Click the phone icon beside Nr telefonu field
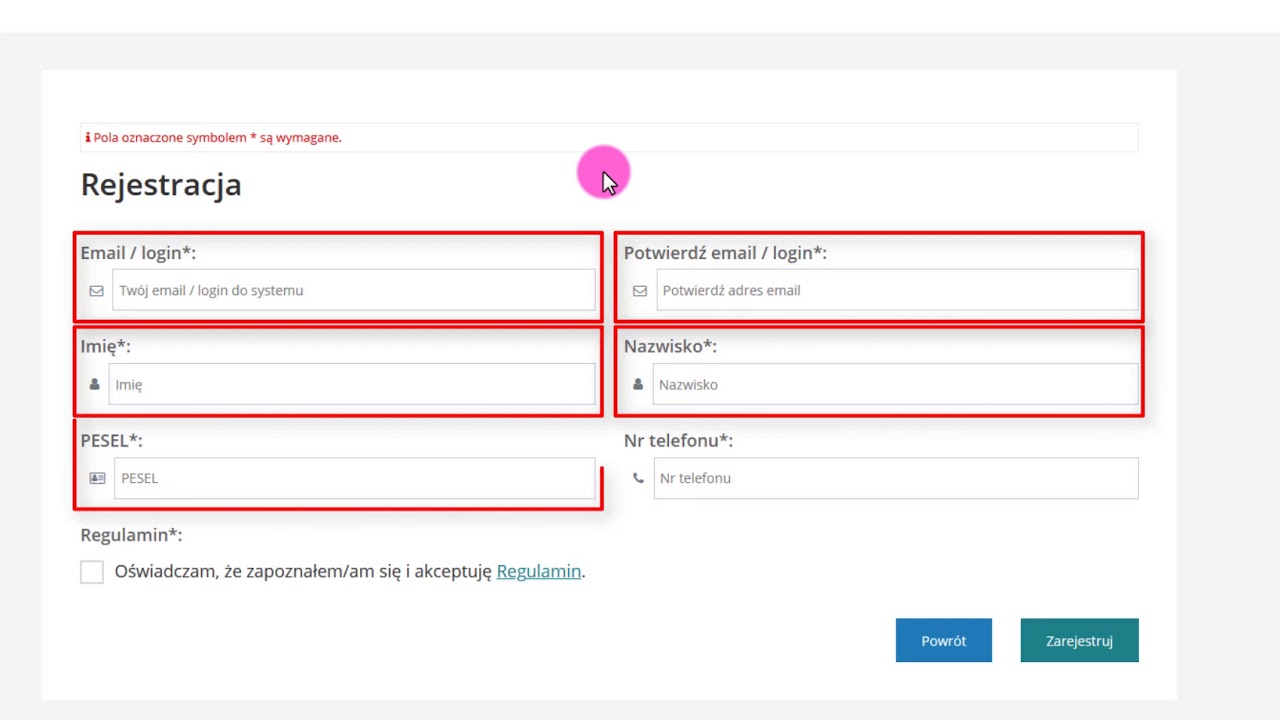 click(638, 479)
